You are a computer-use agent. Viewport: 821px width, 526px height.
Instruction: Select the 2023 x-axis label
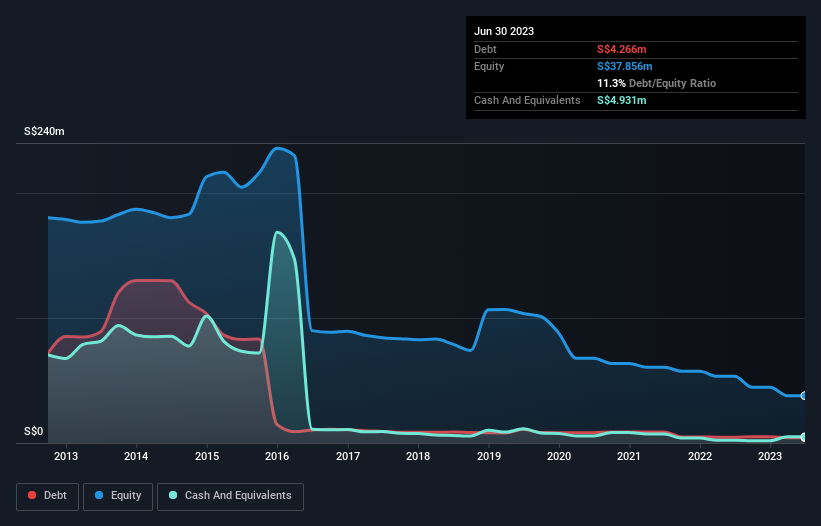point(770,456)
